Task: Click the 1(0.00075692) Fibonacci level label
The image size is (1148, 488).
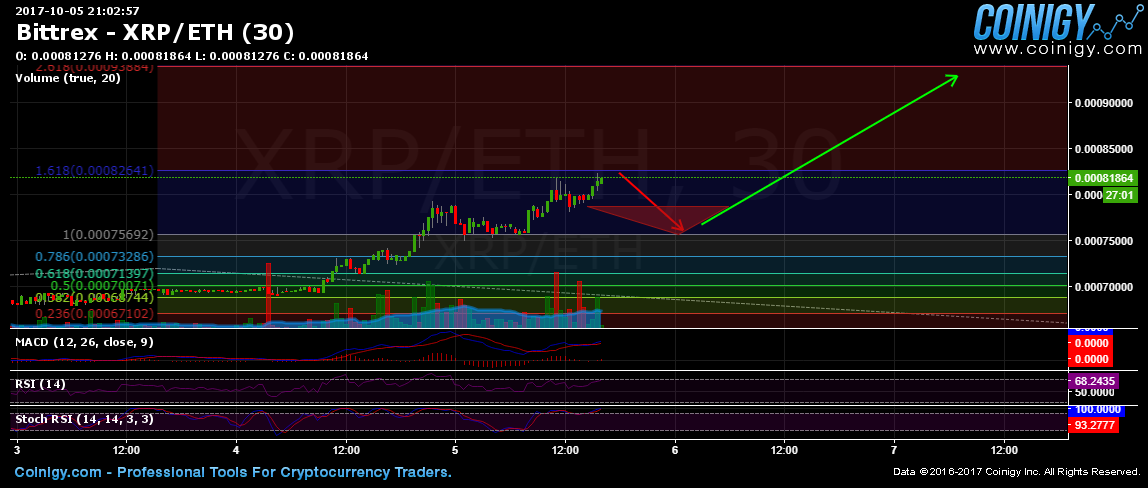Action: (x=110, y=235)
